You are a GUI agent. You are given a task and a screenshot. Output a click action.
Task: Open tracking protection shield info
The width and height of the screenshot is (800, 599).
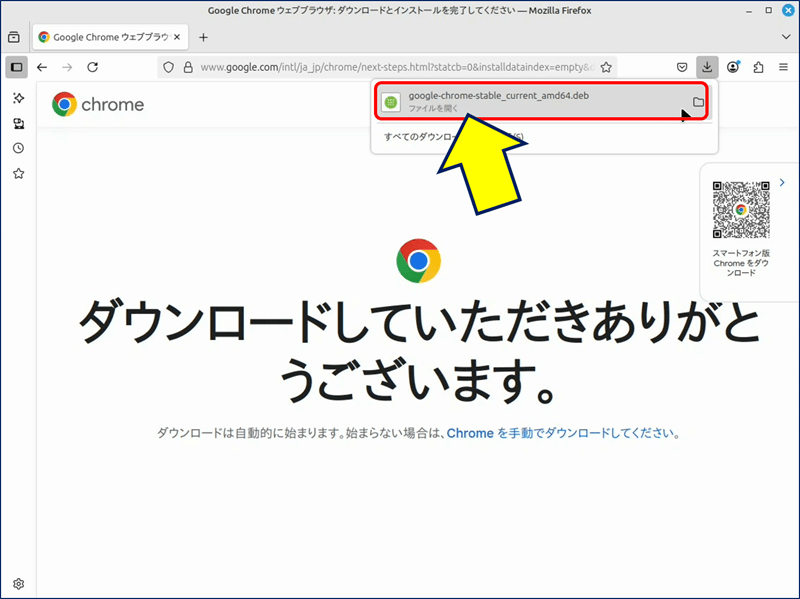tap(168, 67)
